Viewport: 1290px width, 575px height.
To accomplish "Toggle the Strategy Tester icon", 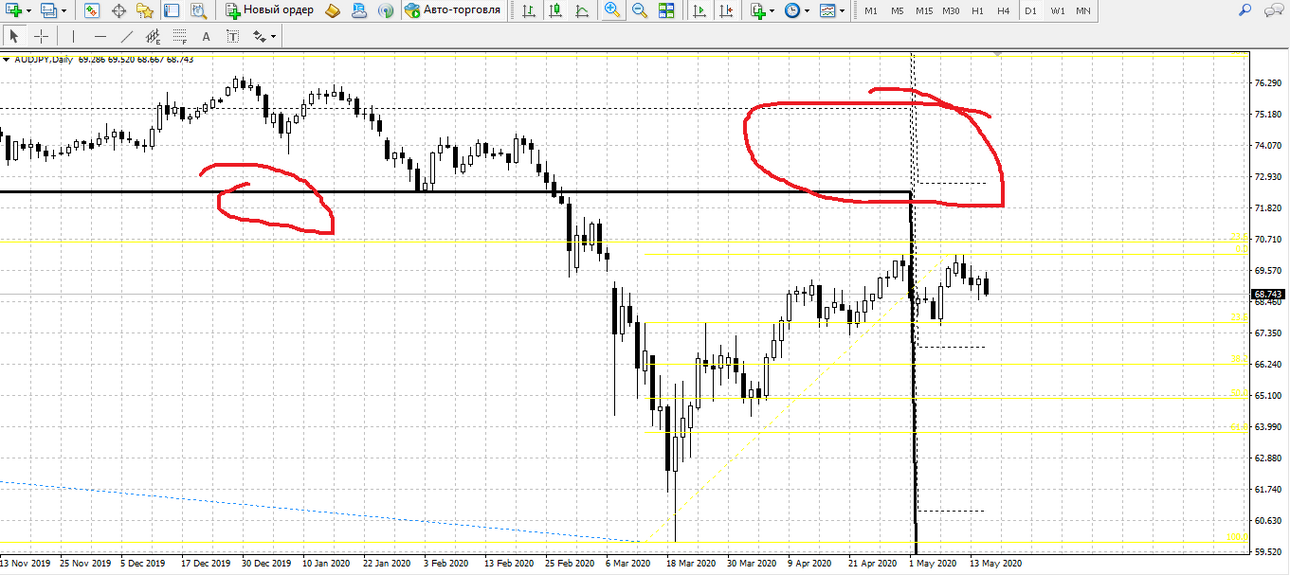I will pos(199,10).
